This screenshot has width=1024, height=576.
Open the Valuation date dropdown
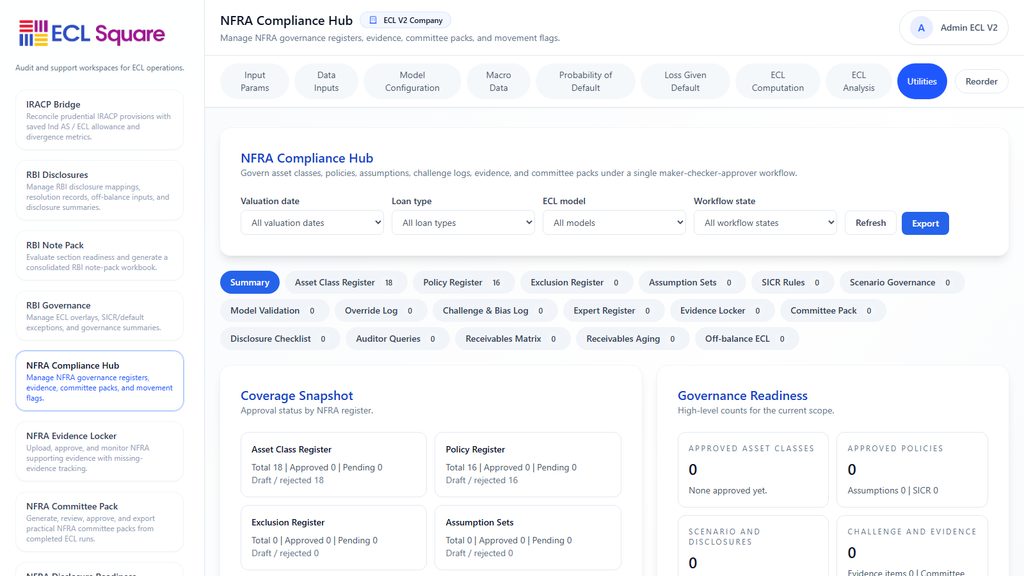coord(312,223)
